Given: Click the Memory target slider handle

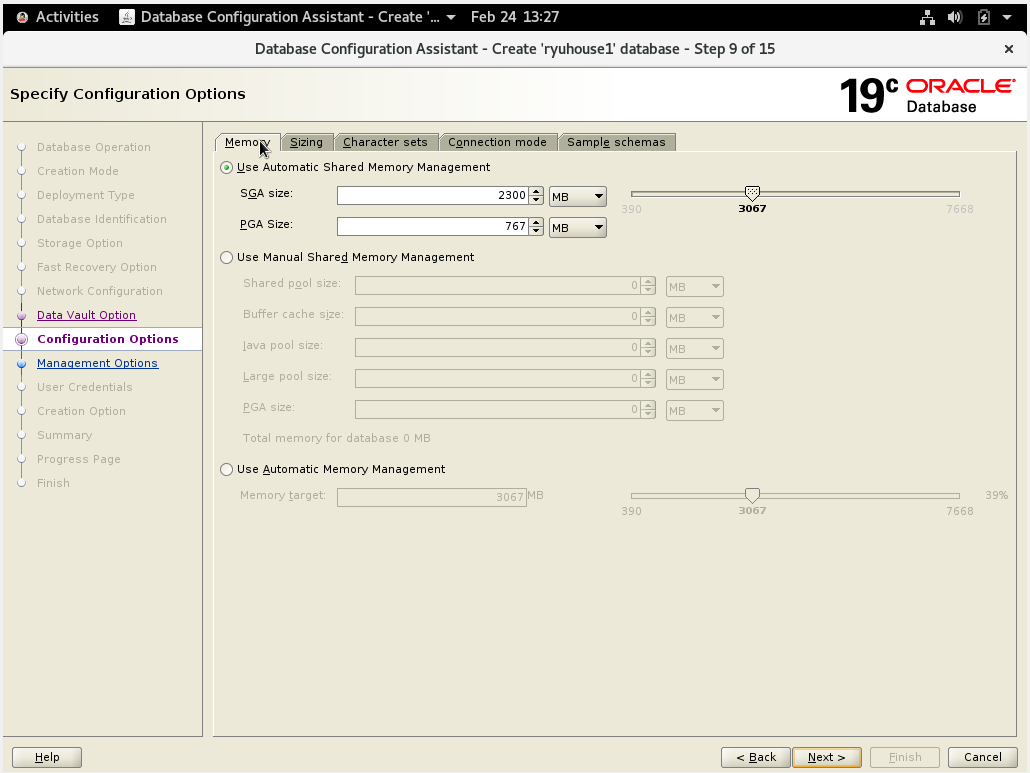Looking at the screenshot, I should pos(752,495).
